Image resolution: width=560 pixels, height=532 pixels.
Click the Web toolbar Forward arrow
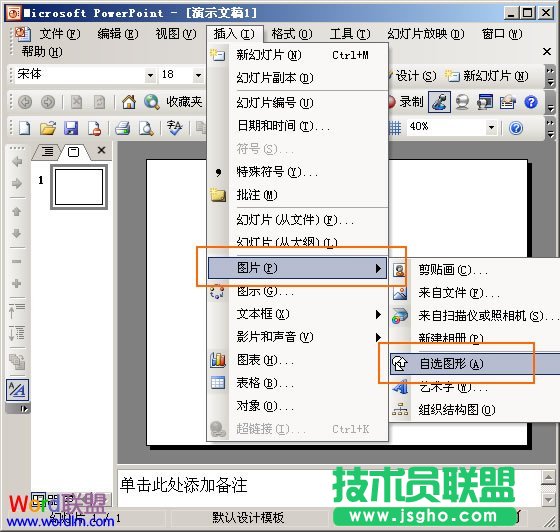pos(48,102)
